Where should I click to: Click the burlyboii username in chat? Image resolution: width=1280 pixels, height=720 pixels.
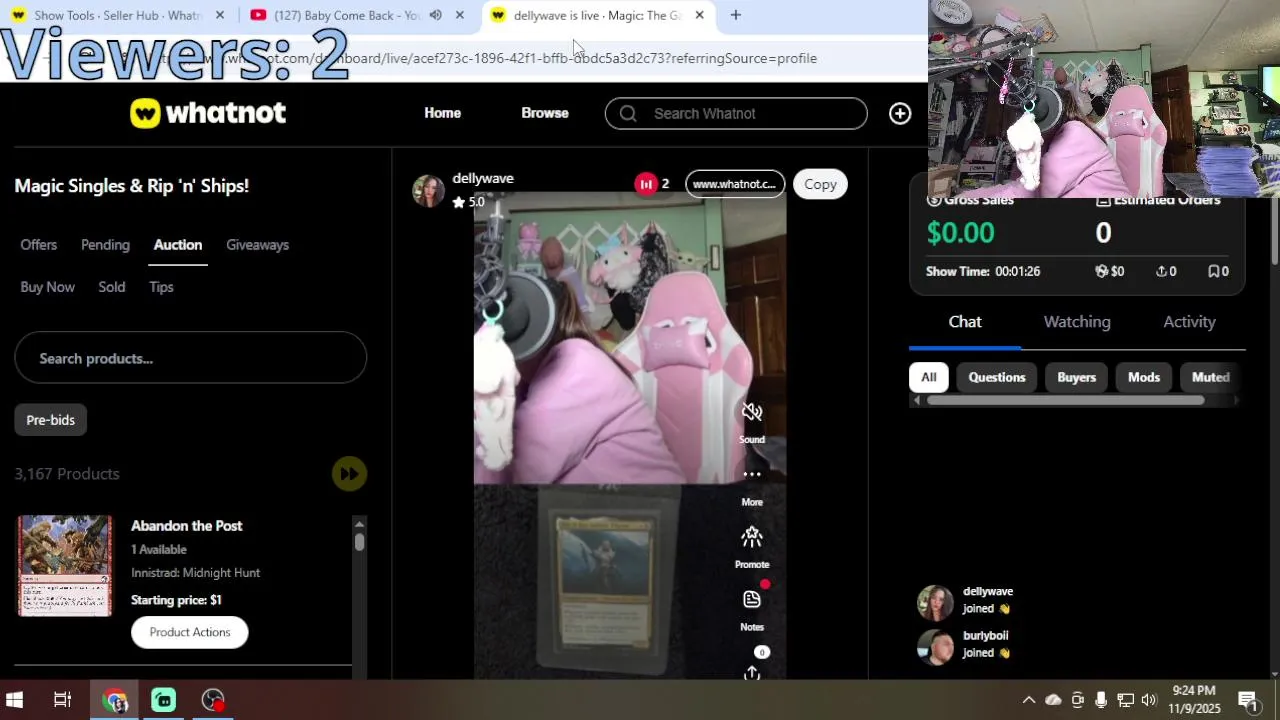point(985,636)
